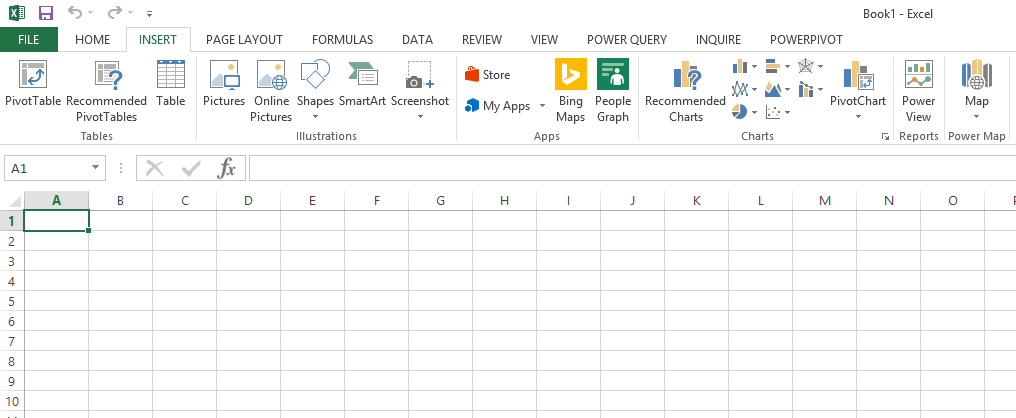Open the combo chart dropdown

(820, 89)
